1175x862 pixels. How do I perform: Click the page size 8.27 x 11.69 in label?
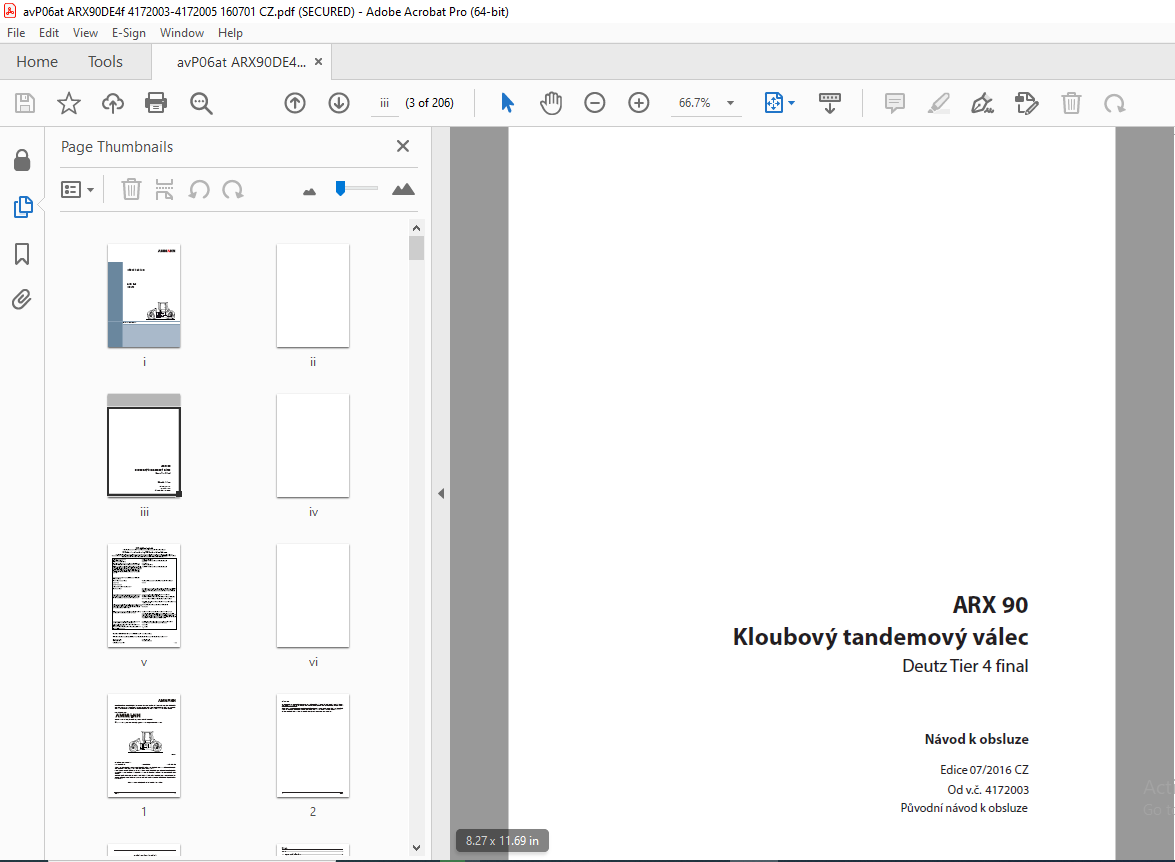coord(502,841)
